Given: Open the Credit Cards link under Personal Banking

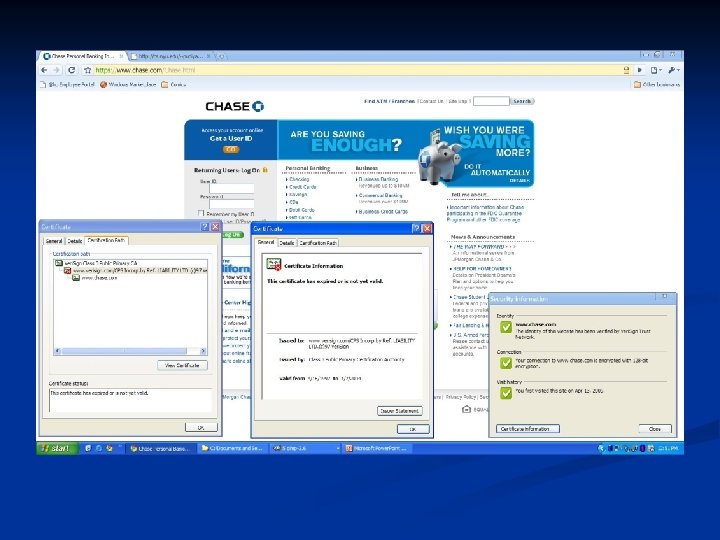Looking at the screenshot, I should click(x=303, y=187).
